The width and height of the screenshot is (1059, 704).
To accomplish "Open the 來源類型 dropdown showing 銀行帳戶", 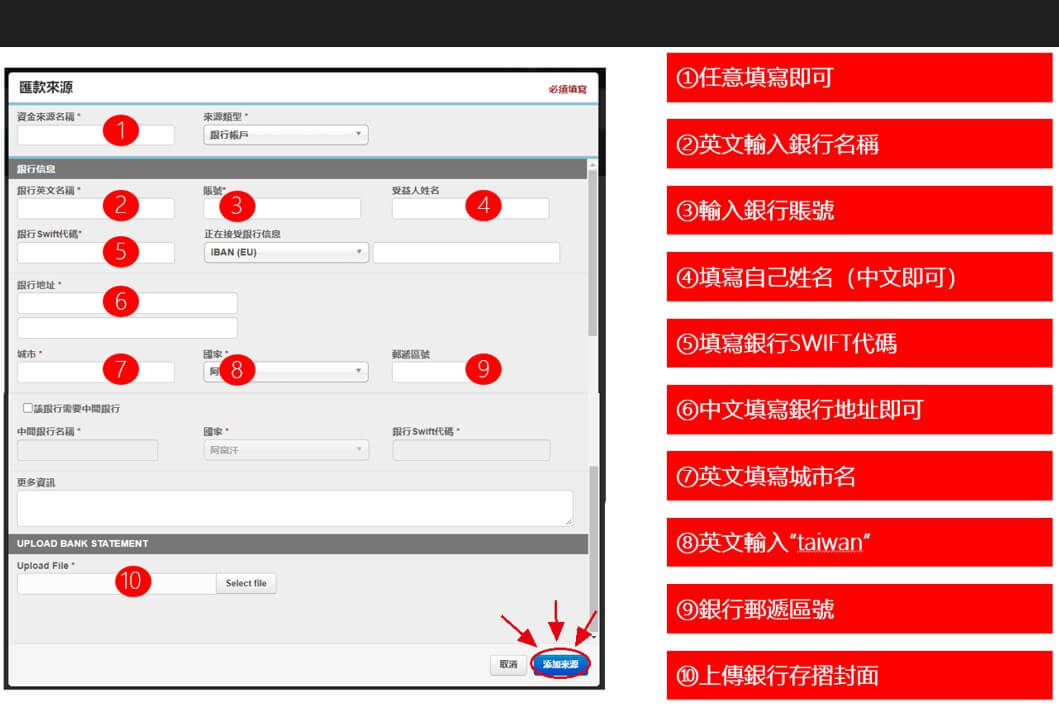I will (x=285, y=135).
